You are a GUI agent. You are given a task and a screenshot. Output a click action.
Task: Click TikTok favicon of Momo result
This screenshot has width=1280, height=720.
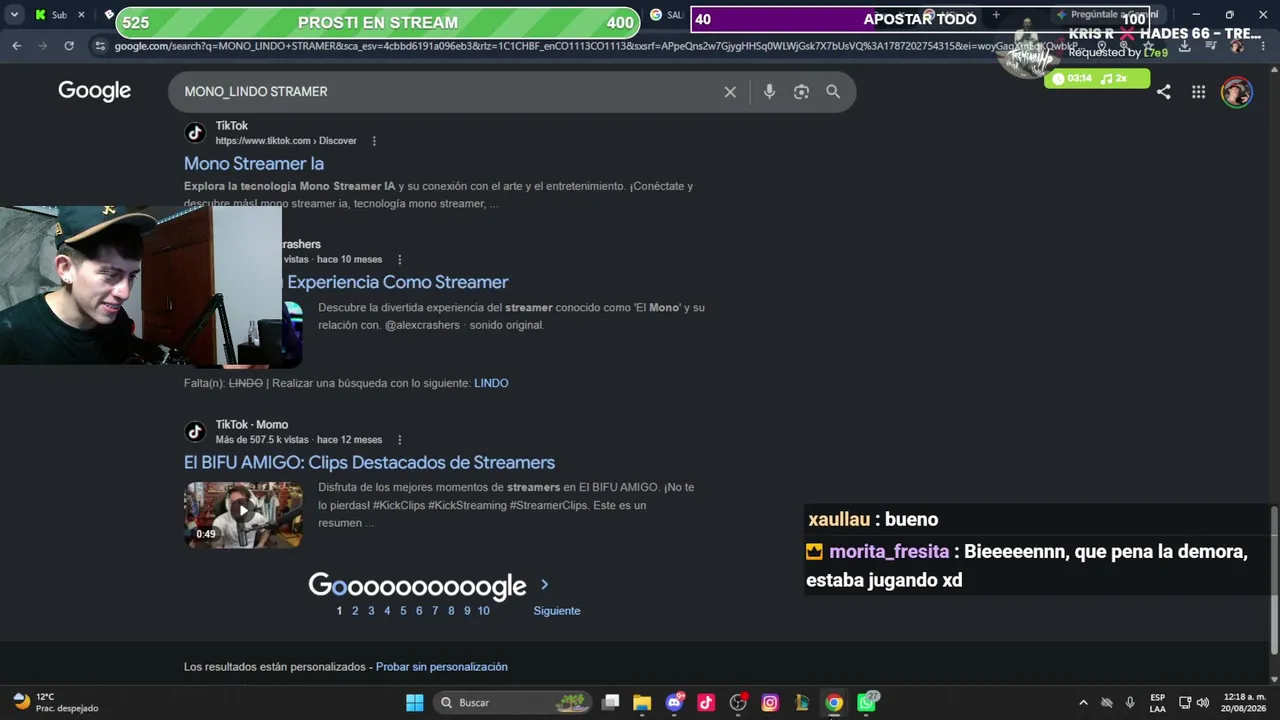tap(195, 432)
